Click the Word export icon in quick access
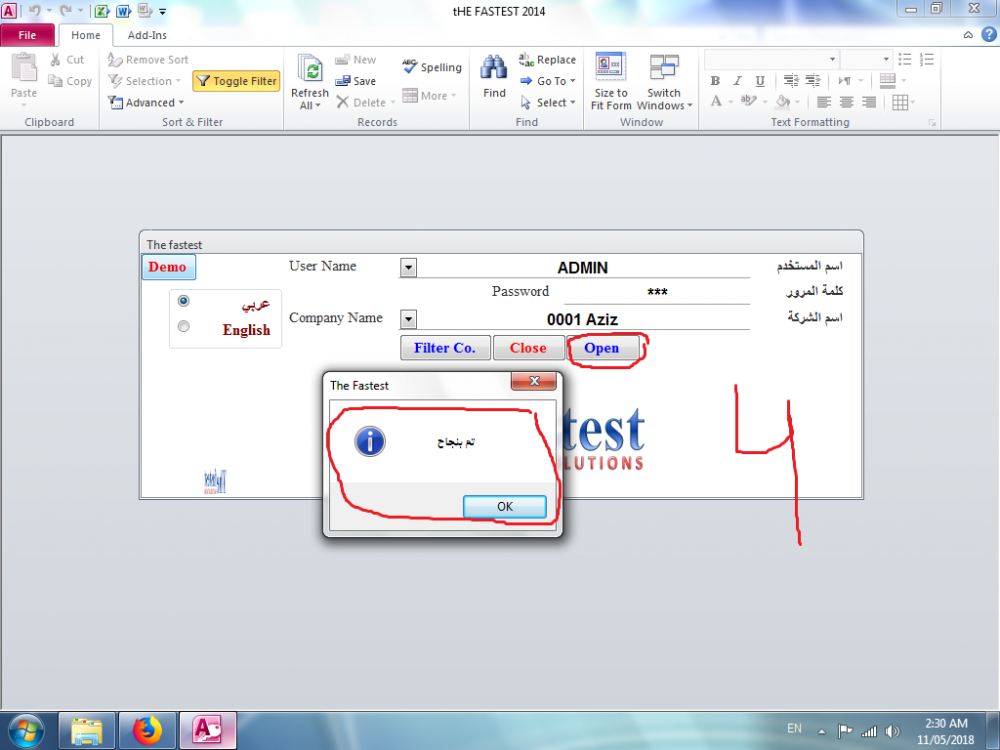This screenshot has height=750, width=1000. pyautogui.click(x=123, y=11)
